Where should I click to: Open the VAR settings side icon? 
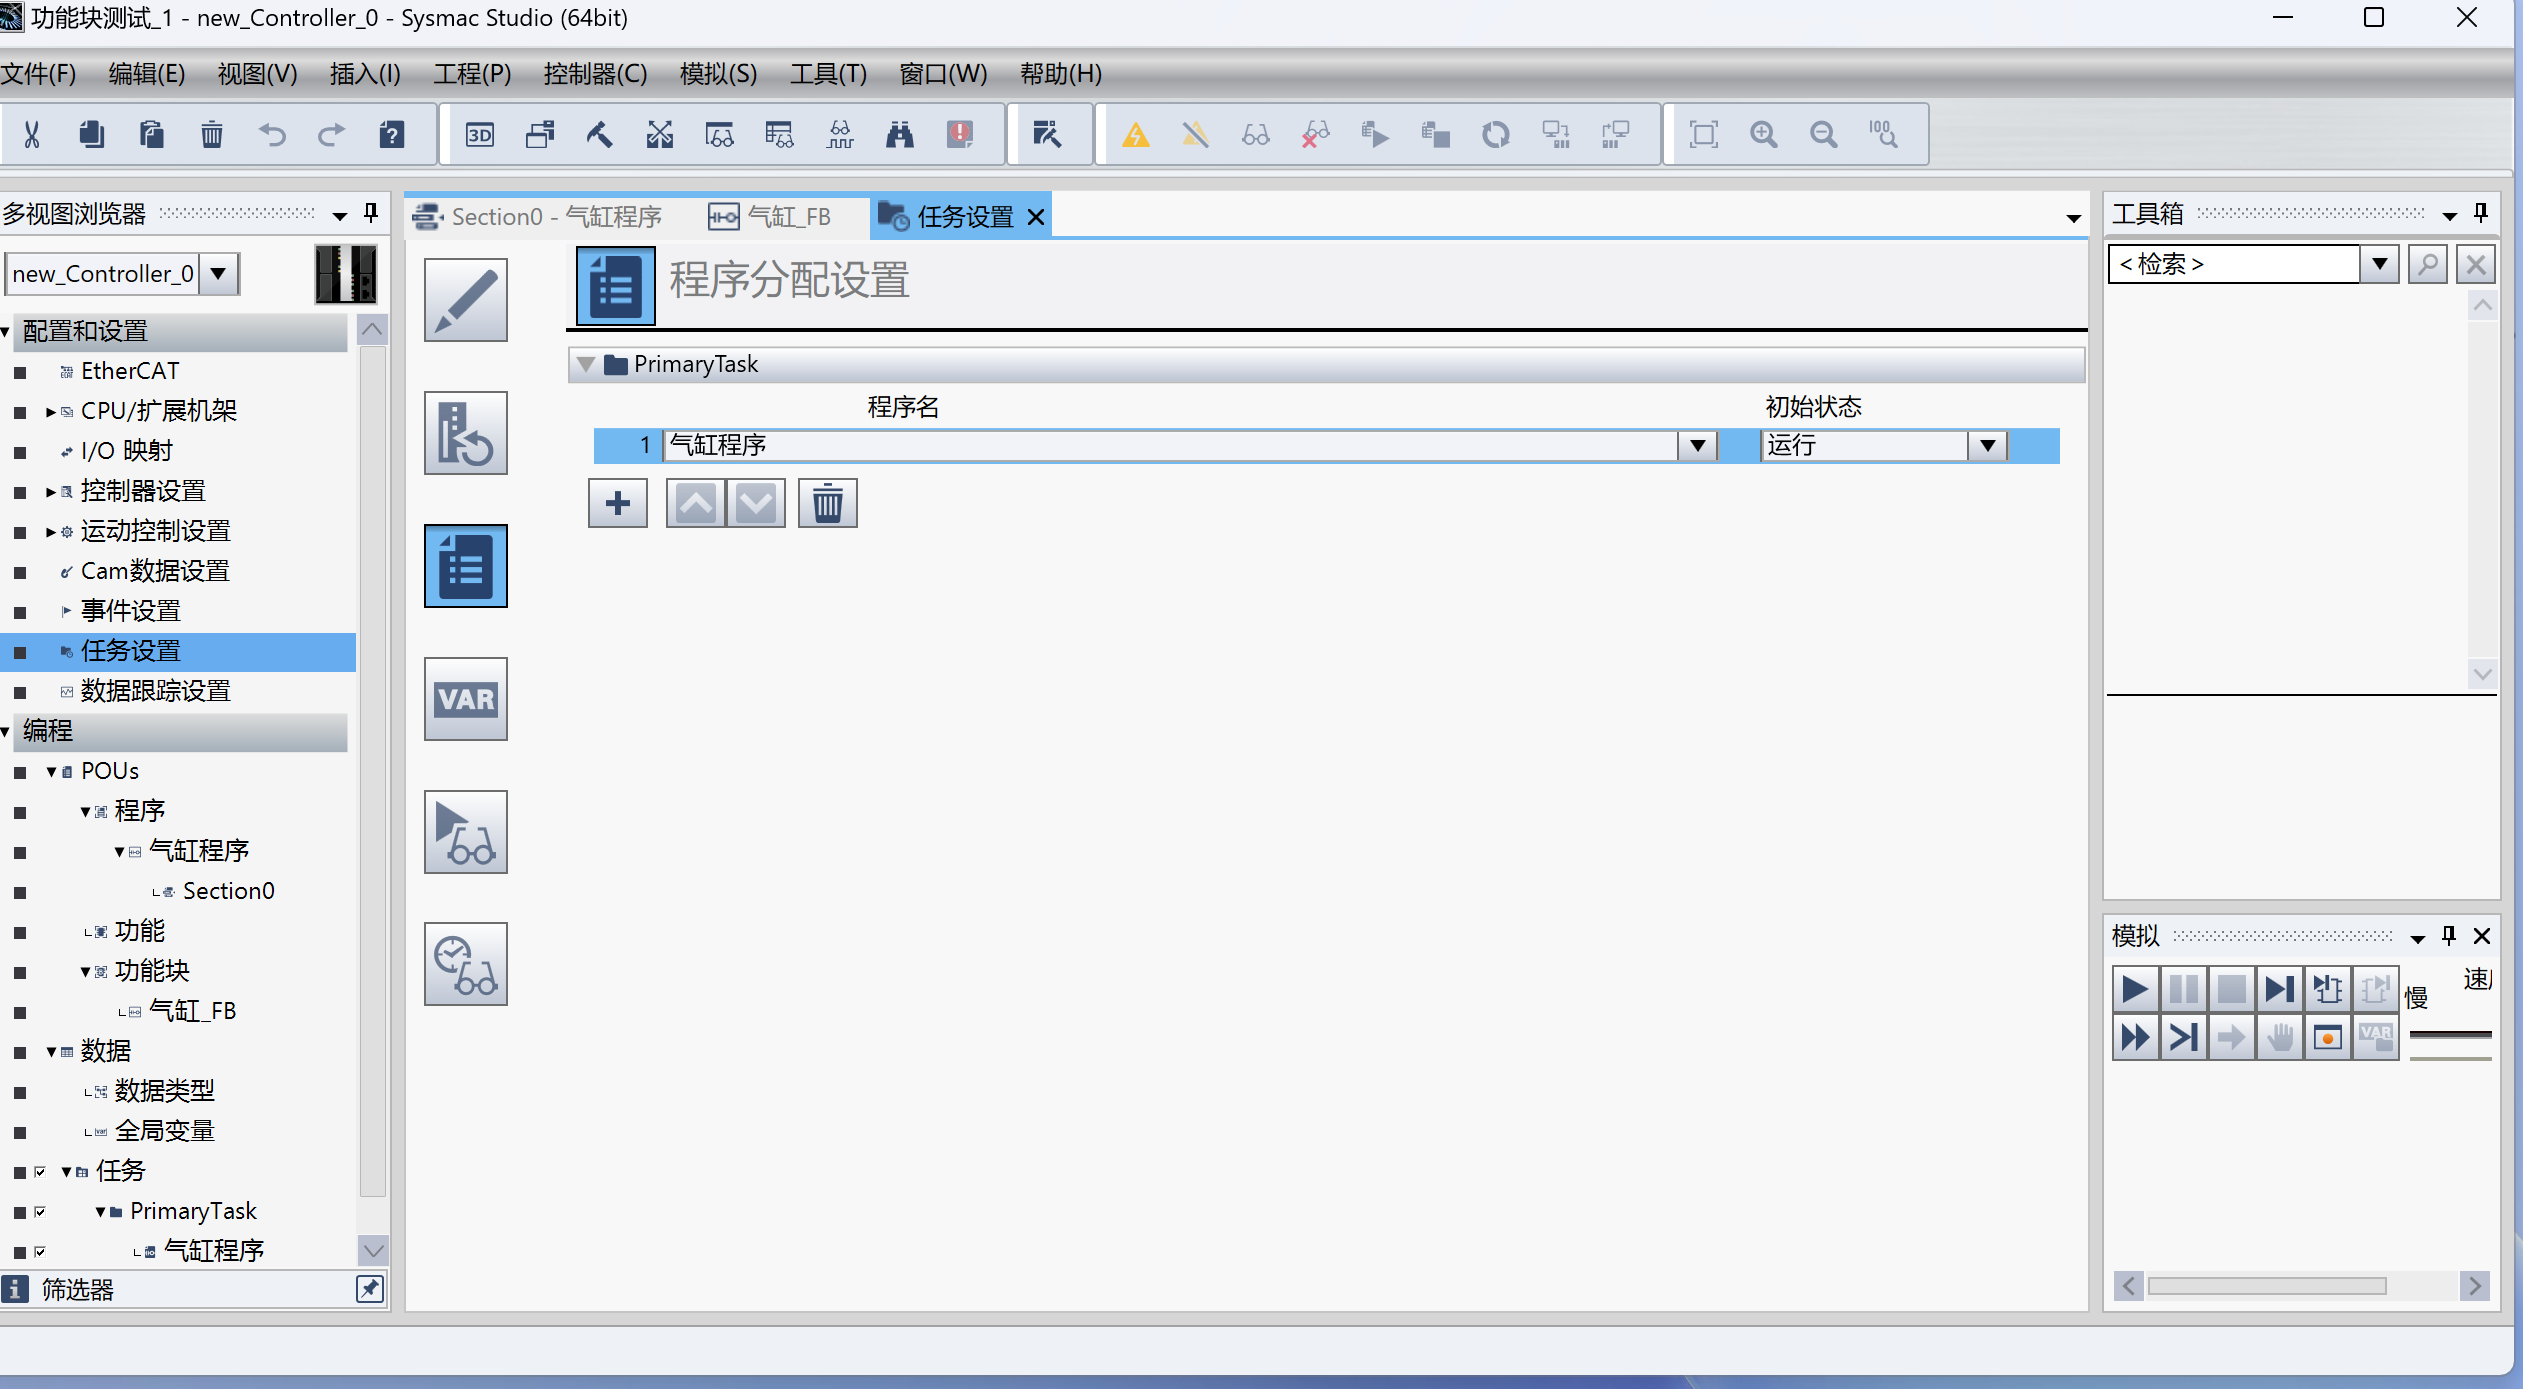pos(466,699)
